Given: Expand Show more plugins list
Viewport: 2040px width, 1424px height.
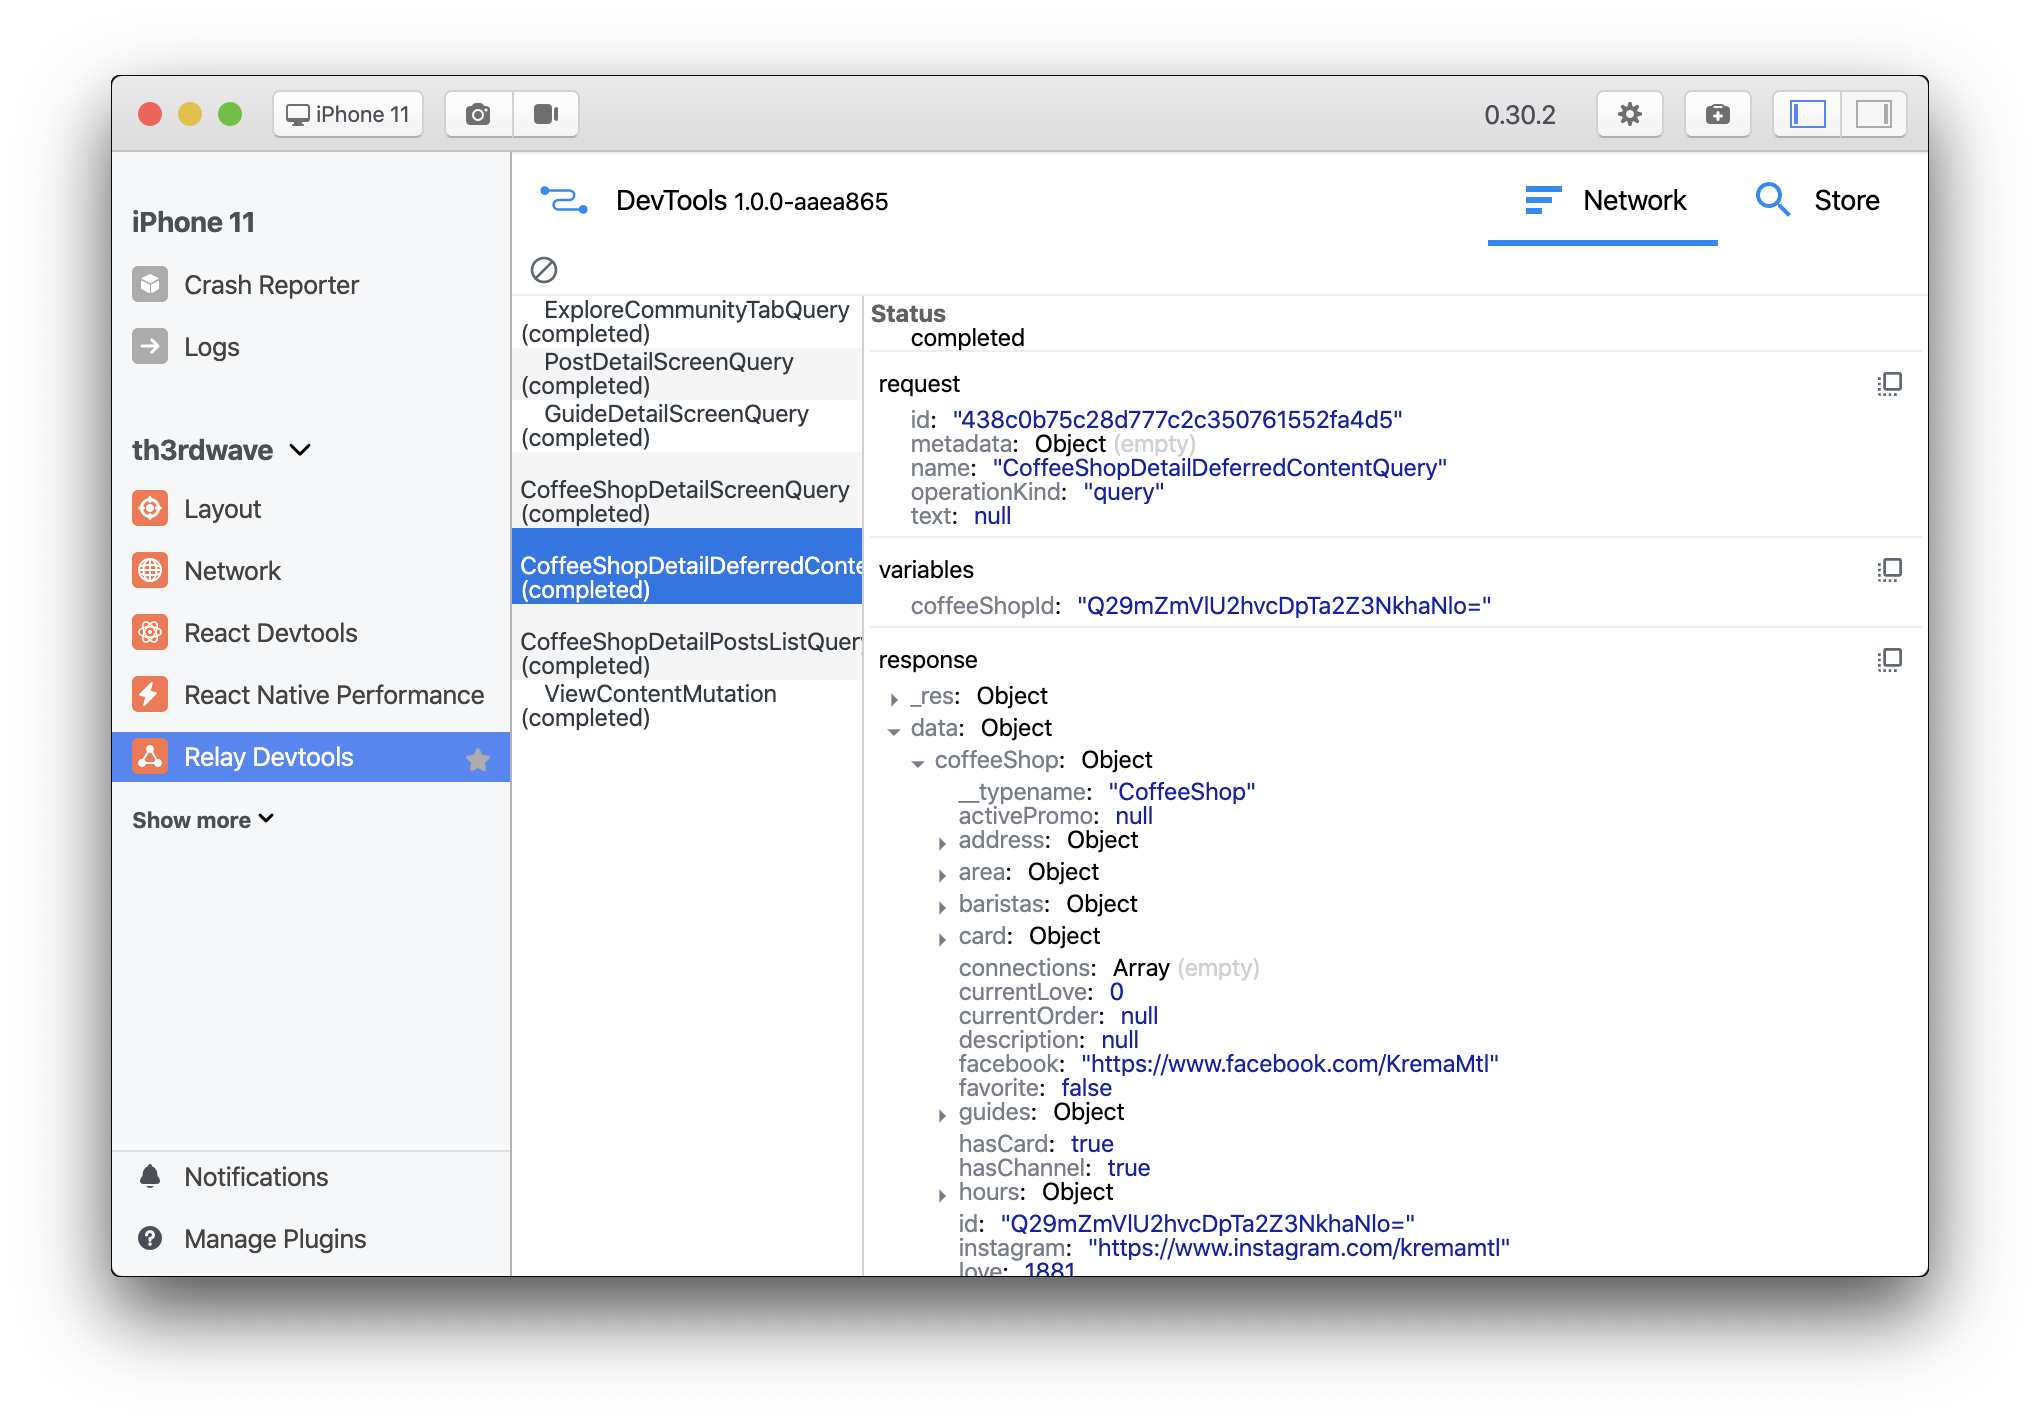Looking at the screenshot, I should [x=203, y=820].
